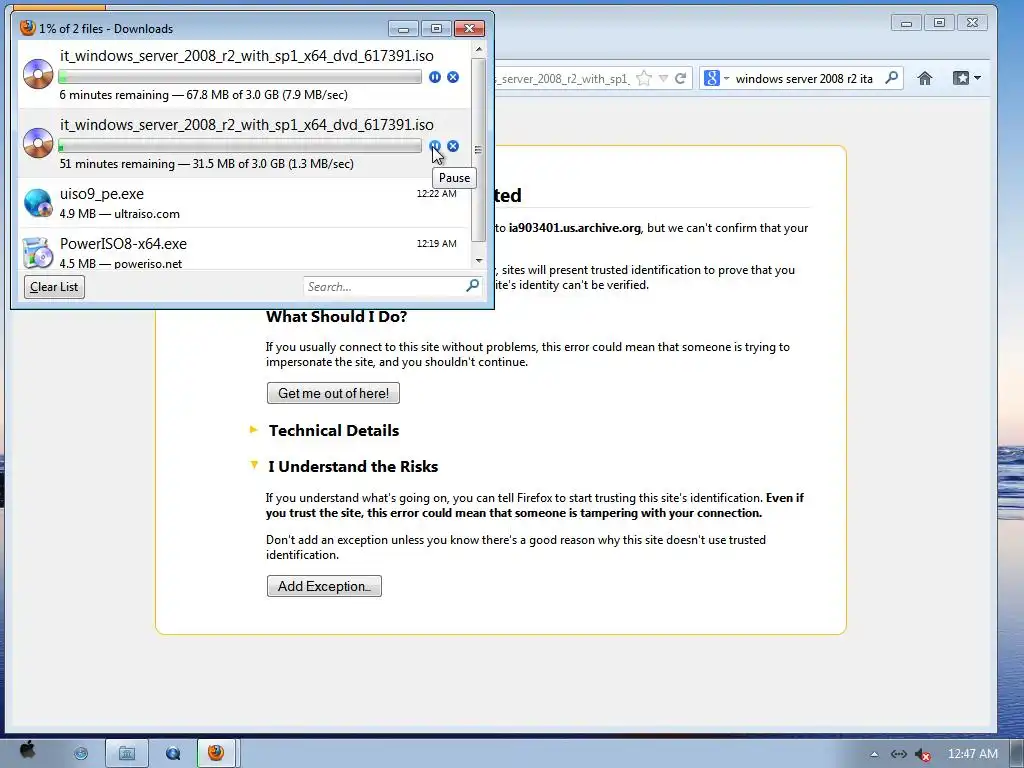Click the Downloads list scrollbar thumb
This screenshot has width=1024, height=768.
[479, 150]
